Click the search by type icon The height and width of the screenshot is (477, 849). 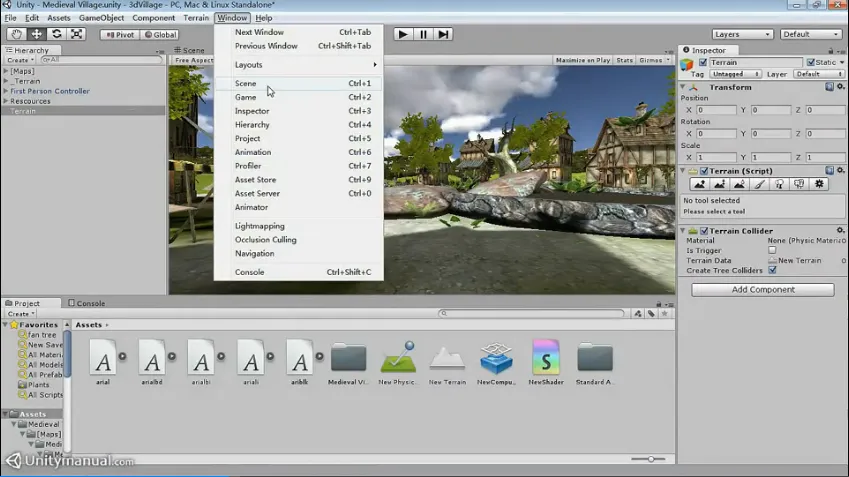638,313
